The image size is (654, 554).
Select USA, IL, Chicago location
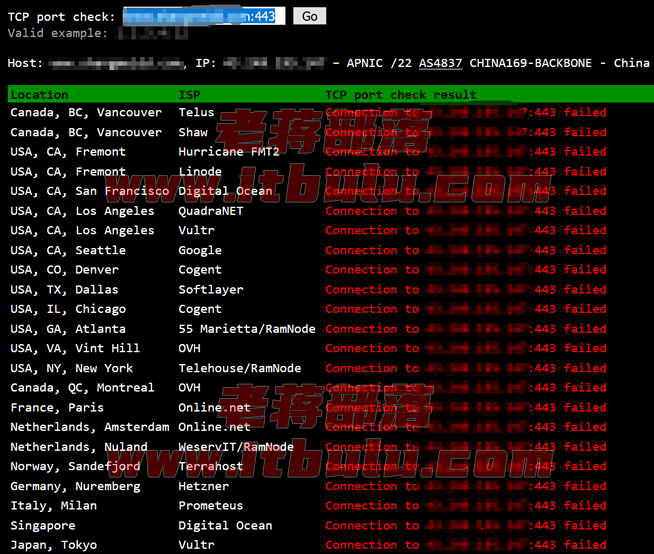68,309
